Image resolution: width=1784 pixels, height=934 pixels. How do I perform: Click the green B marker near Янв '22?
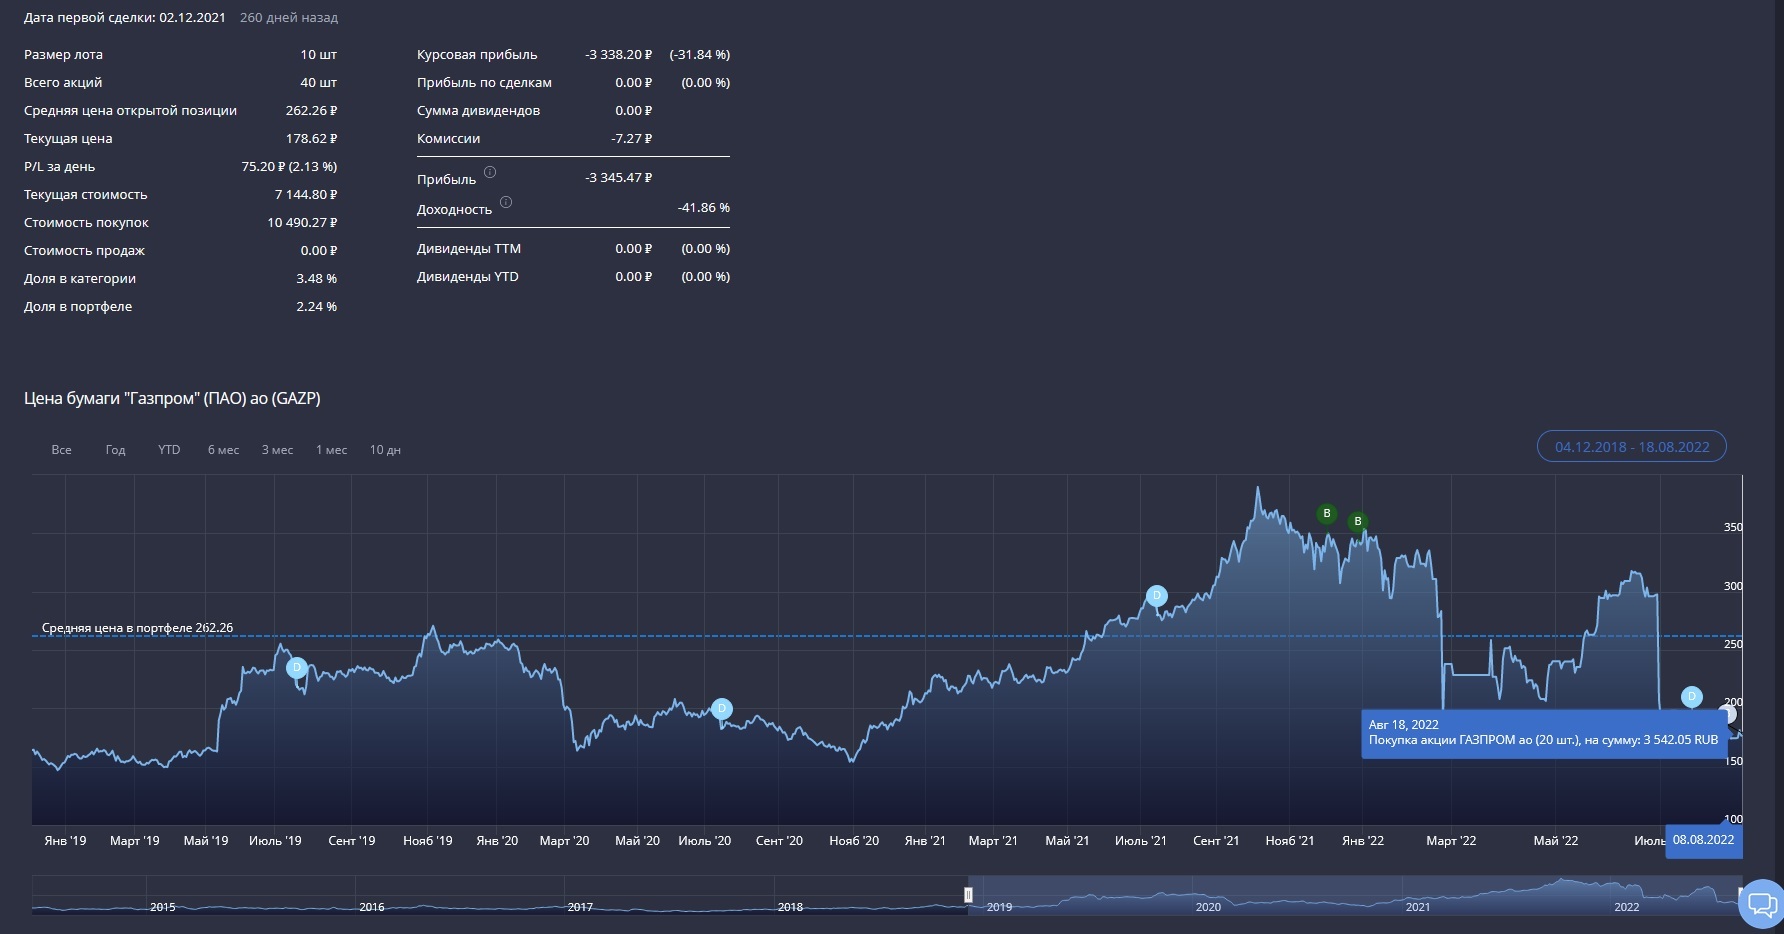[1358, 521]
